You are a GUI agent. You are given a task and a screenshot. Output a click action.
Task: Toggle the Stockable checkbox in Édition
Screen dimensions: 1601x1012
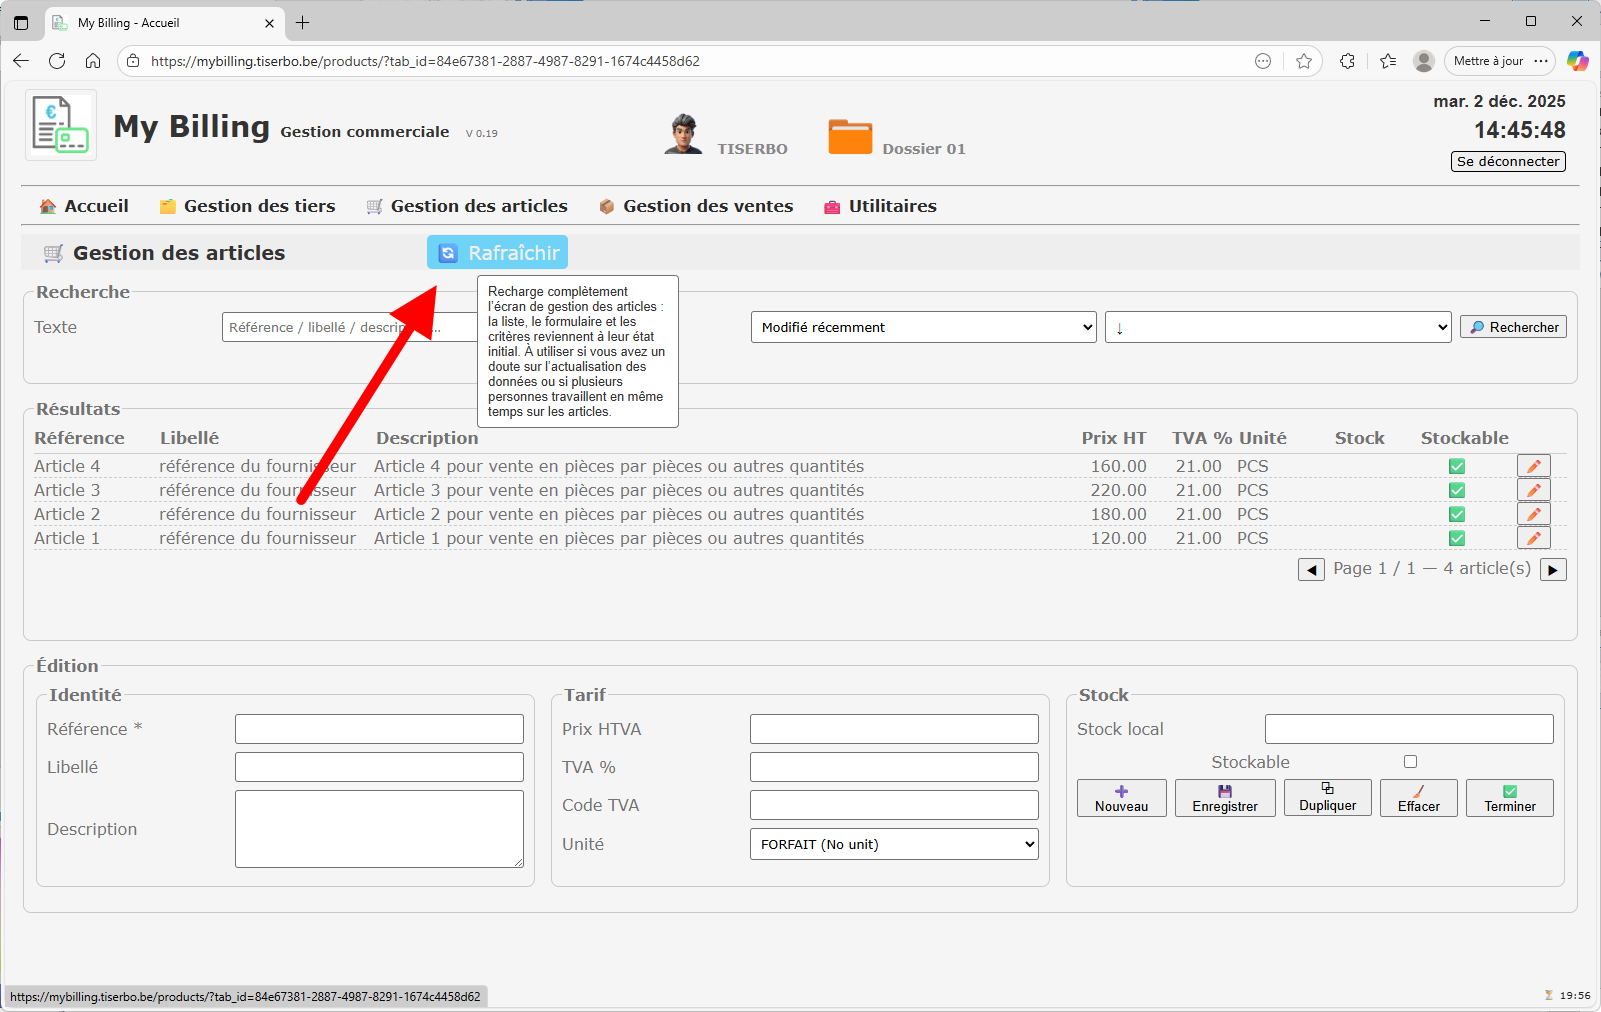tap(1410, 762)
